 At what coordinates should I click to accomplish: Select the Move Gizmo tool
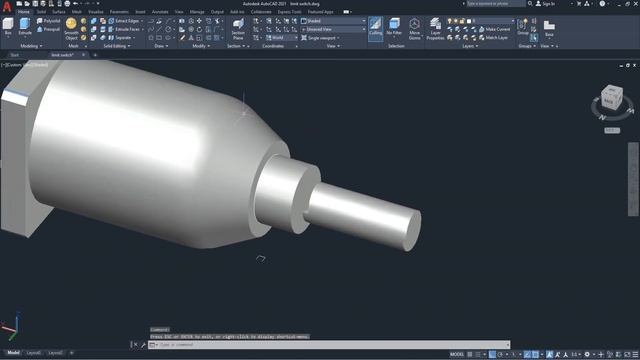(x=414, y=29)
